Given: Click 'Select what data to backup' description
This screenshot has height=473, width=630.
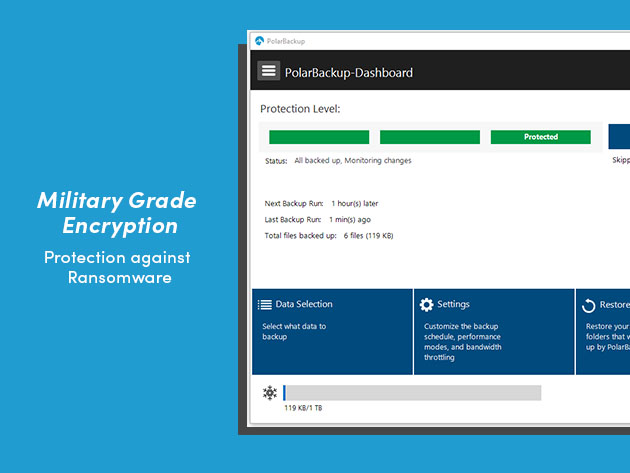Looking at the screenshot, I should (x=294, y=332).
